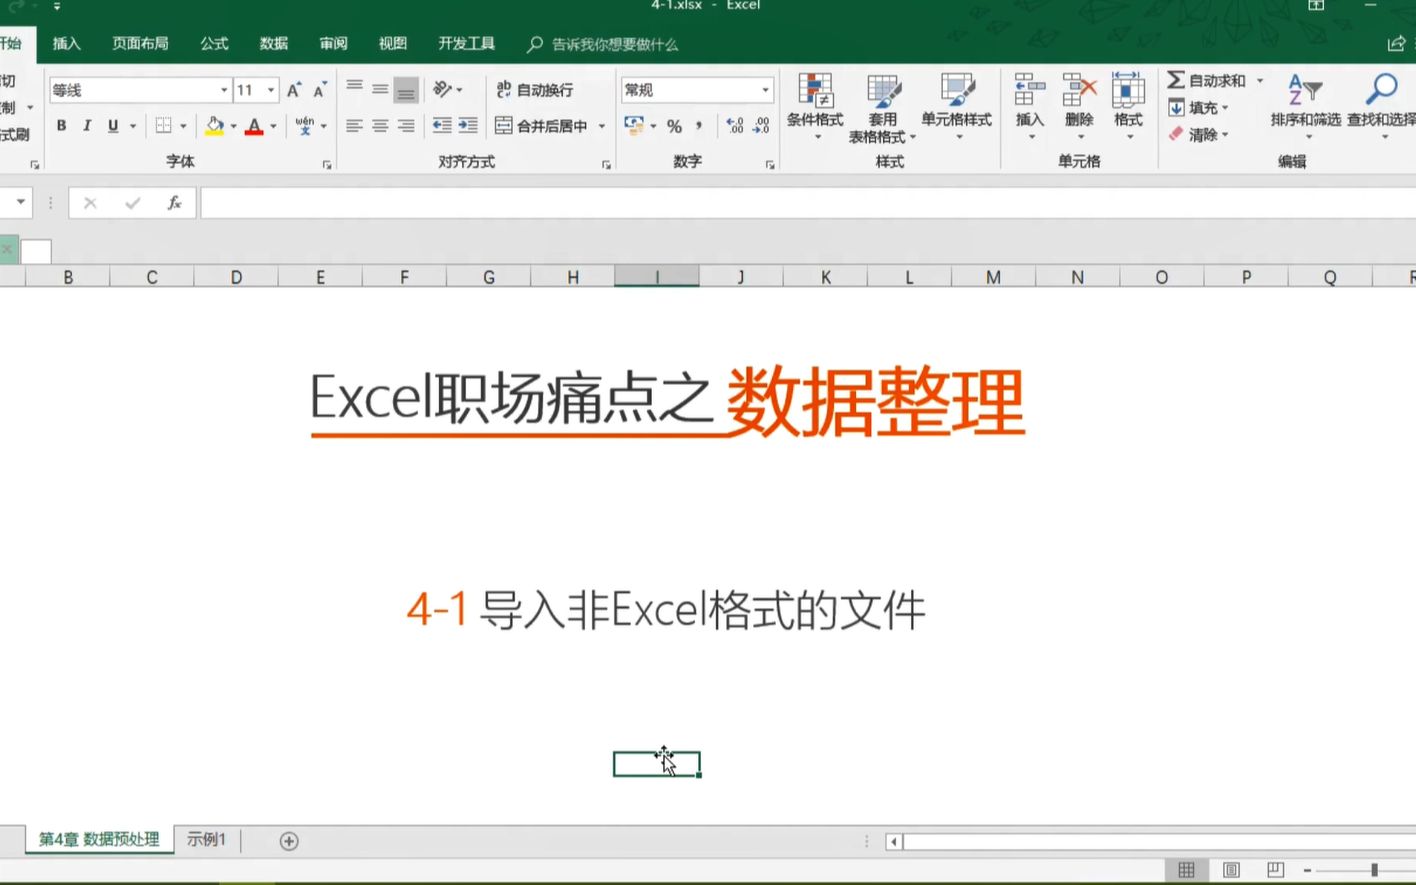Decrease font size with smaller A
Viewport: 1416px width, 885px height.
[320, 90]
